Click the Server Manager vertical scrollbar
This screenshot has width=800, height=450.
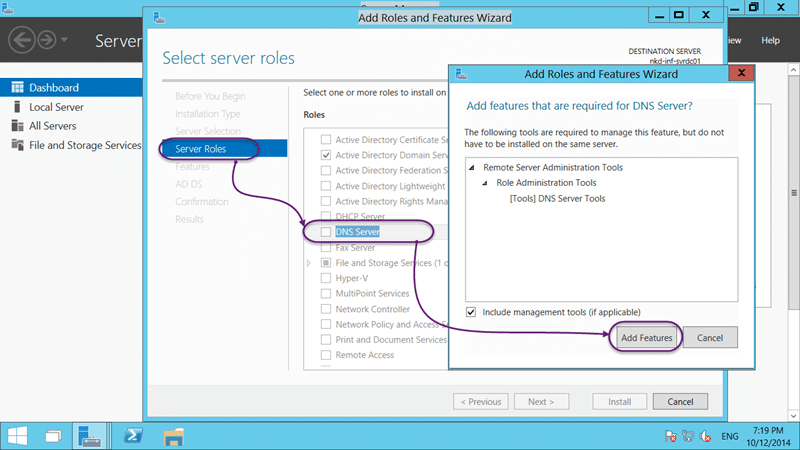click(793, 193)
